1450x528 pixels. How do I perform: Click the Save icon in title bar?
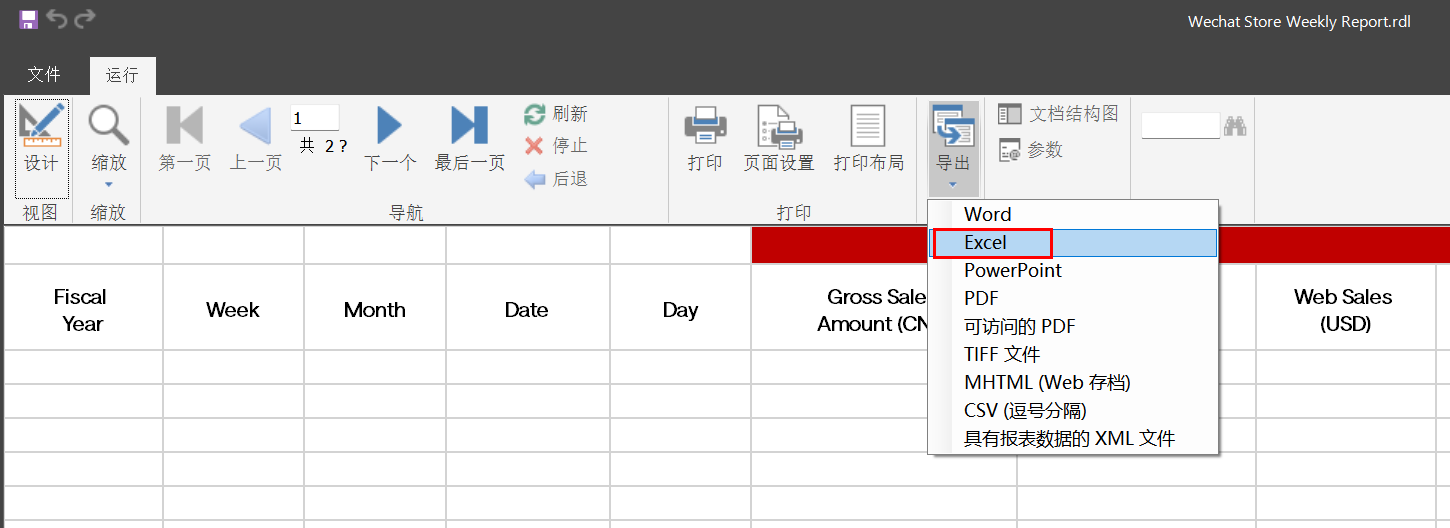28,19
